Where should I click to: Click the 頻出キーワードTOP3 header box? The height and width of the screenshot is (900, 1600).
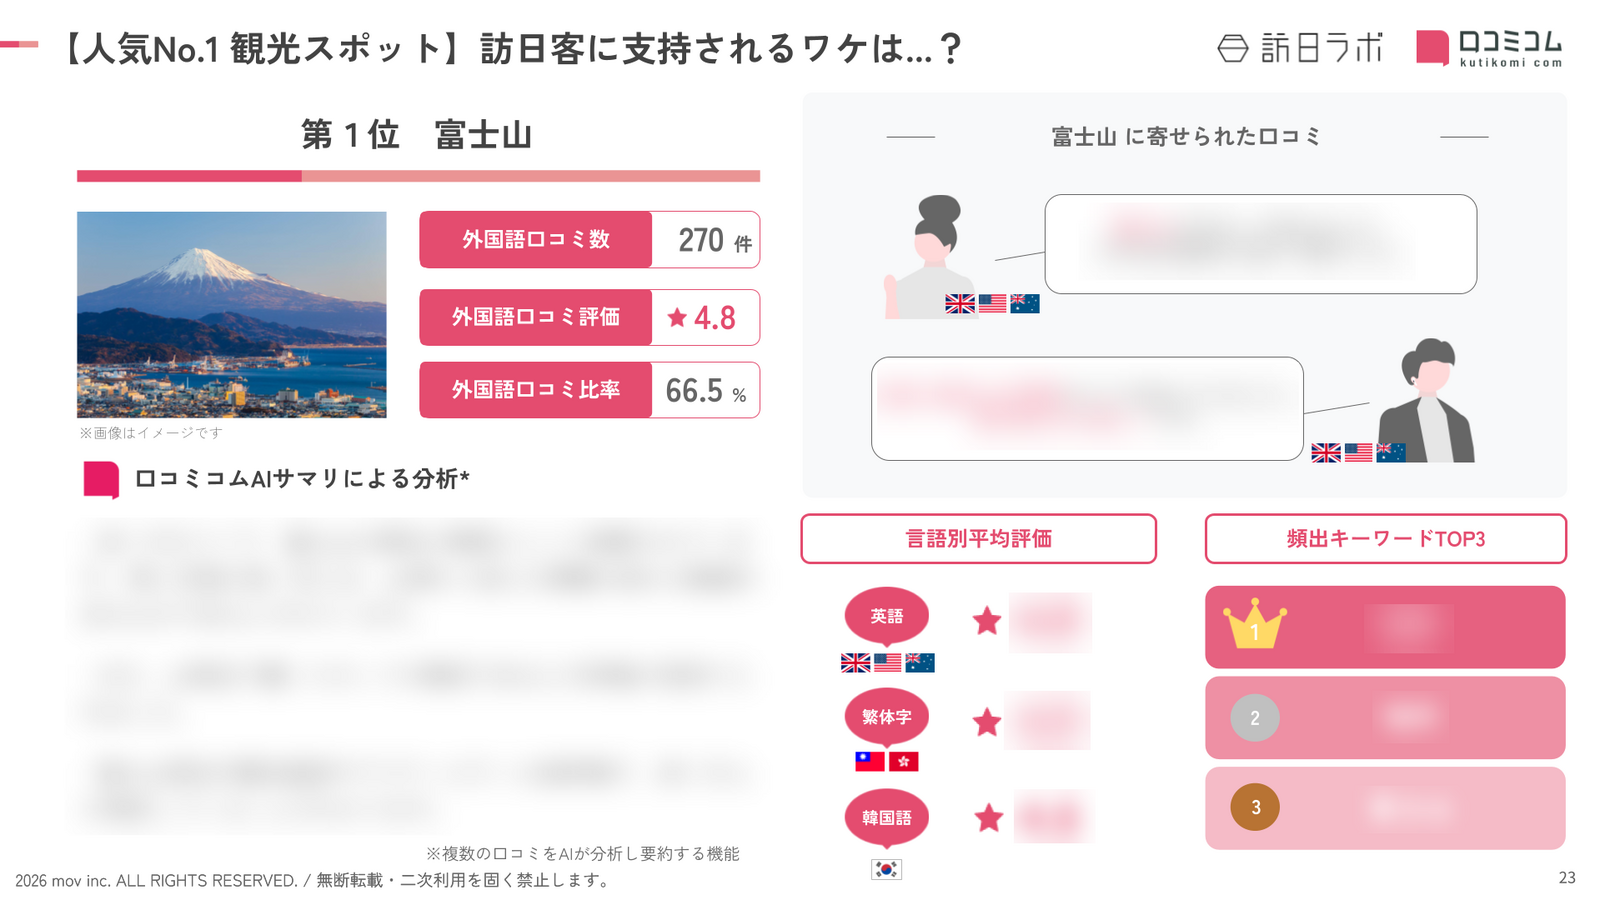[x=1385, y=539]
